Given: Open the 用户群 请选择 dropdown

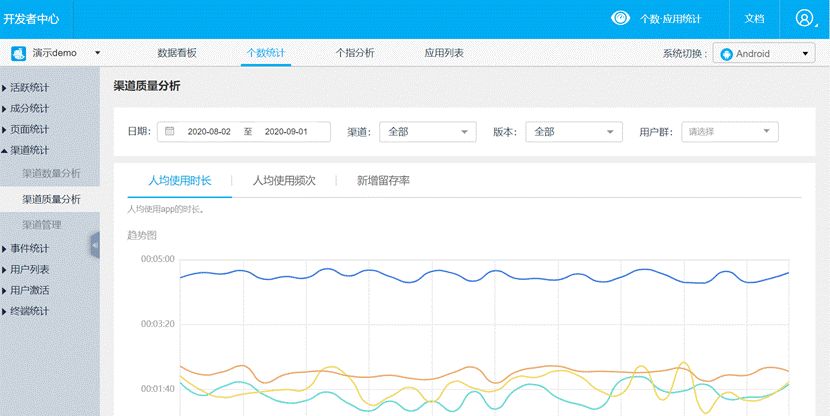Looking at the screenshot, I should pos(730,132).
